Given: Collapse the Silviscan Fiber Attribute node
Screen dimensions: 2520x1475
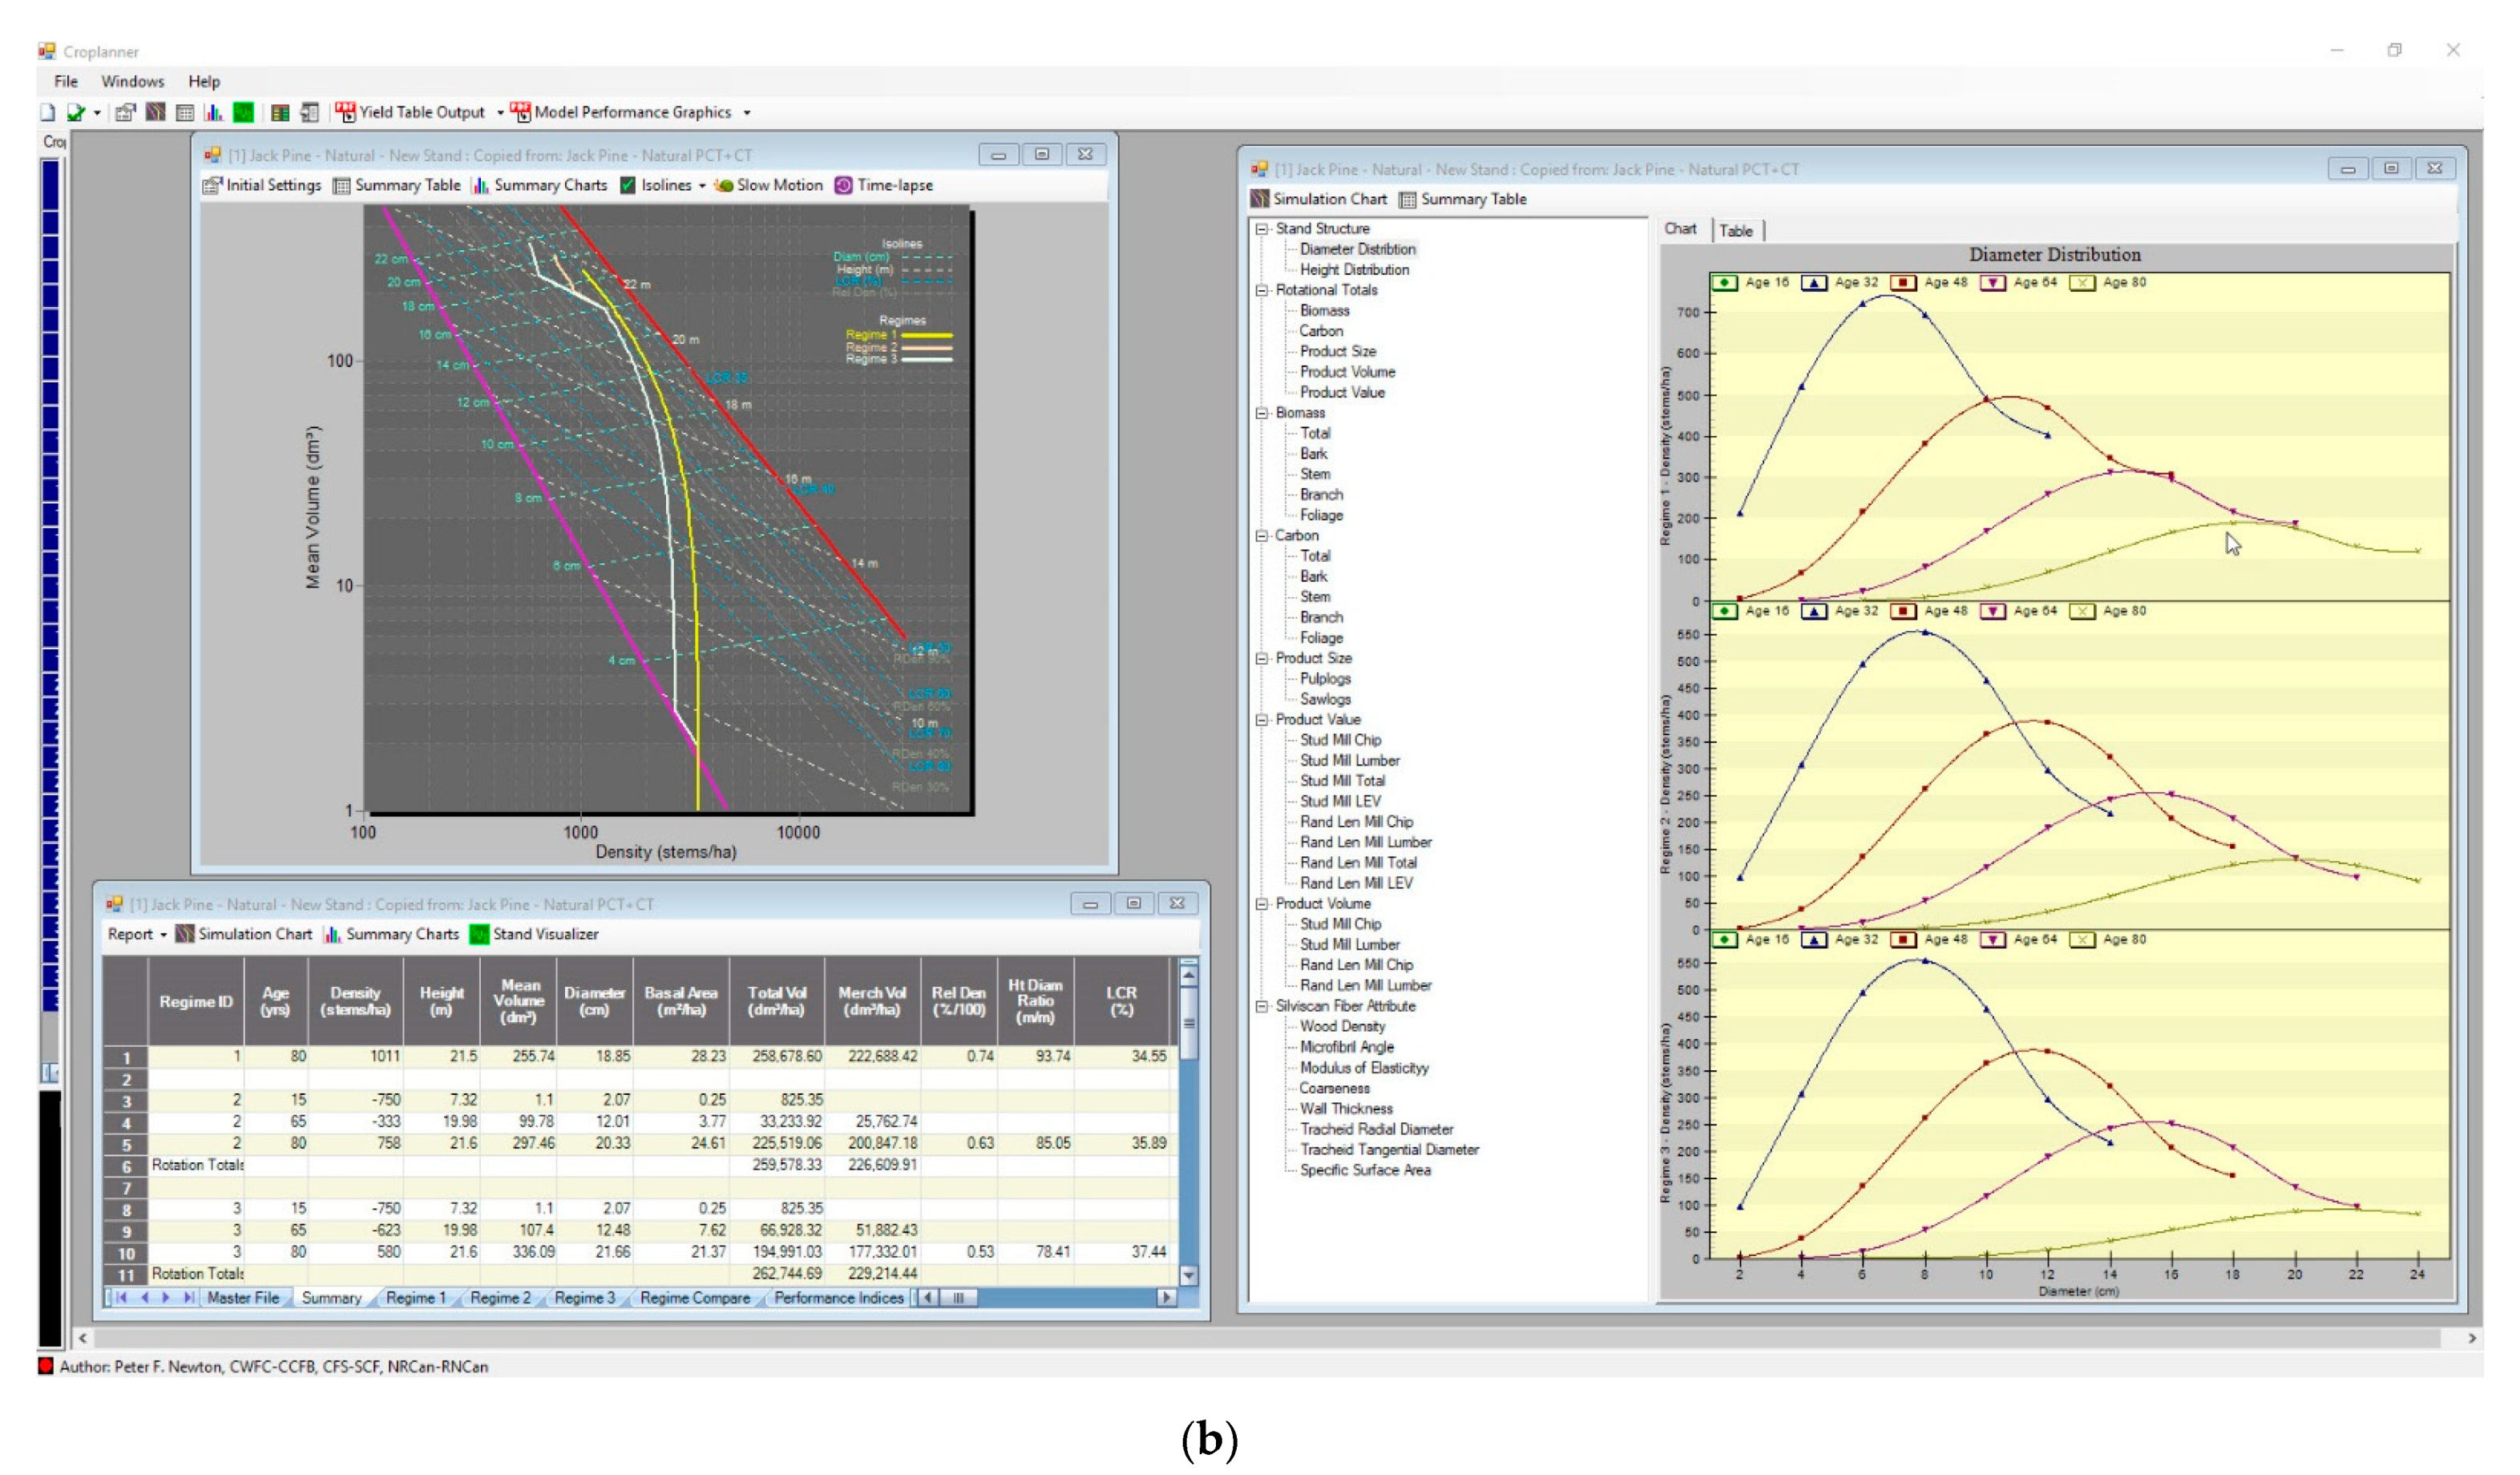Looking at the screenshot, I should [1262, 1006].
